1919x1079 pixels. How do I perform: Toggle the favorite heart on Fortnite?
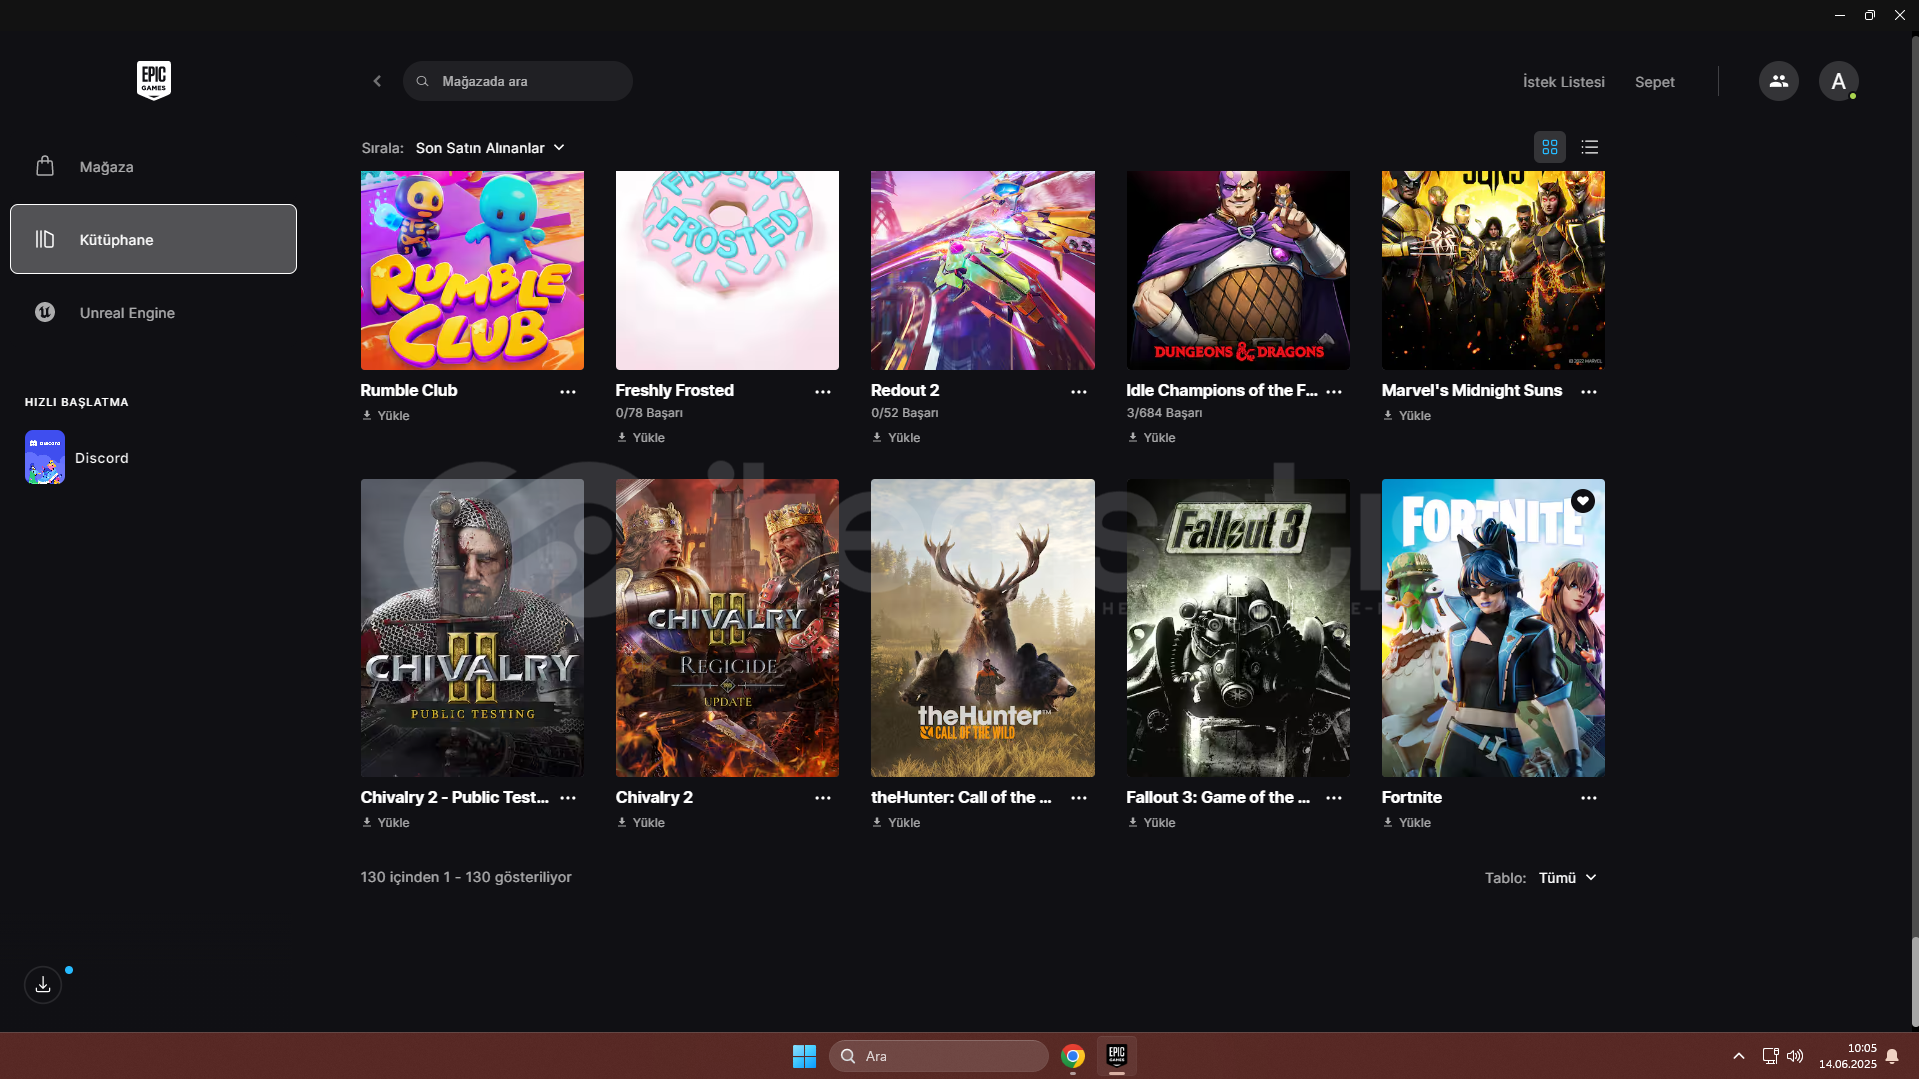coord(1582,501)
